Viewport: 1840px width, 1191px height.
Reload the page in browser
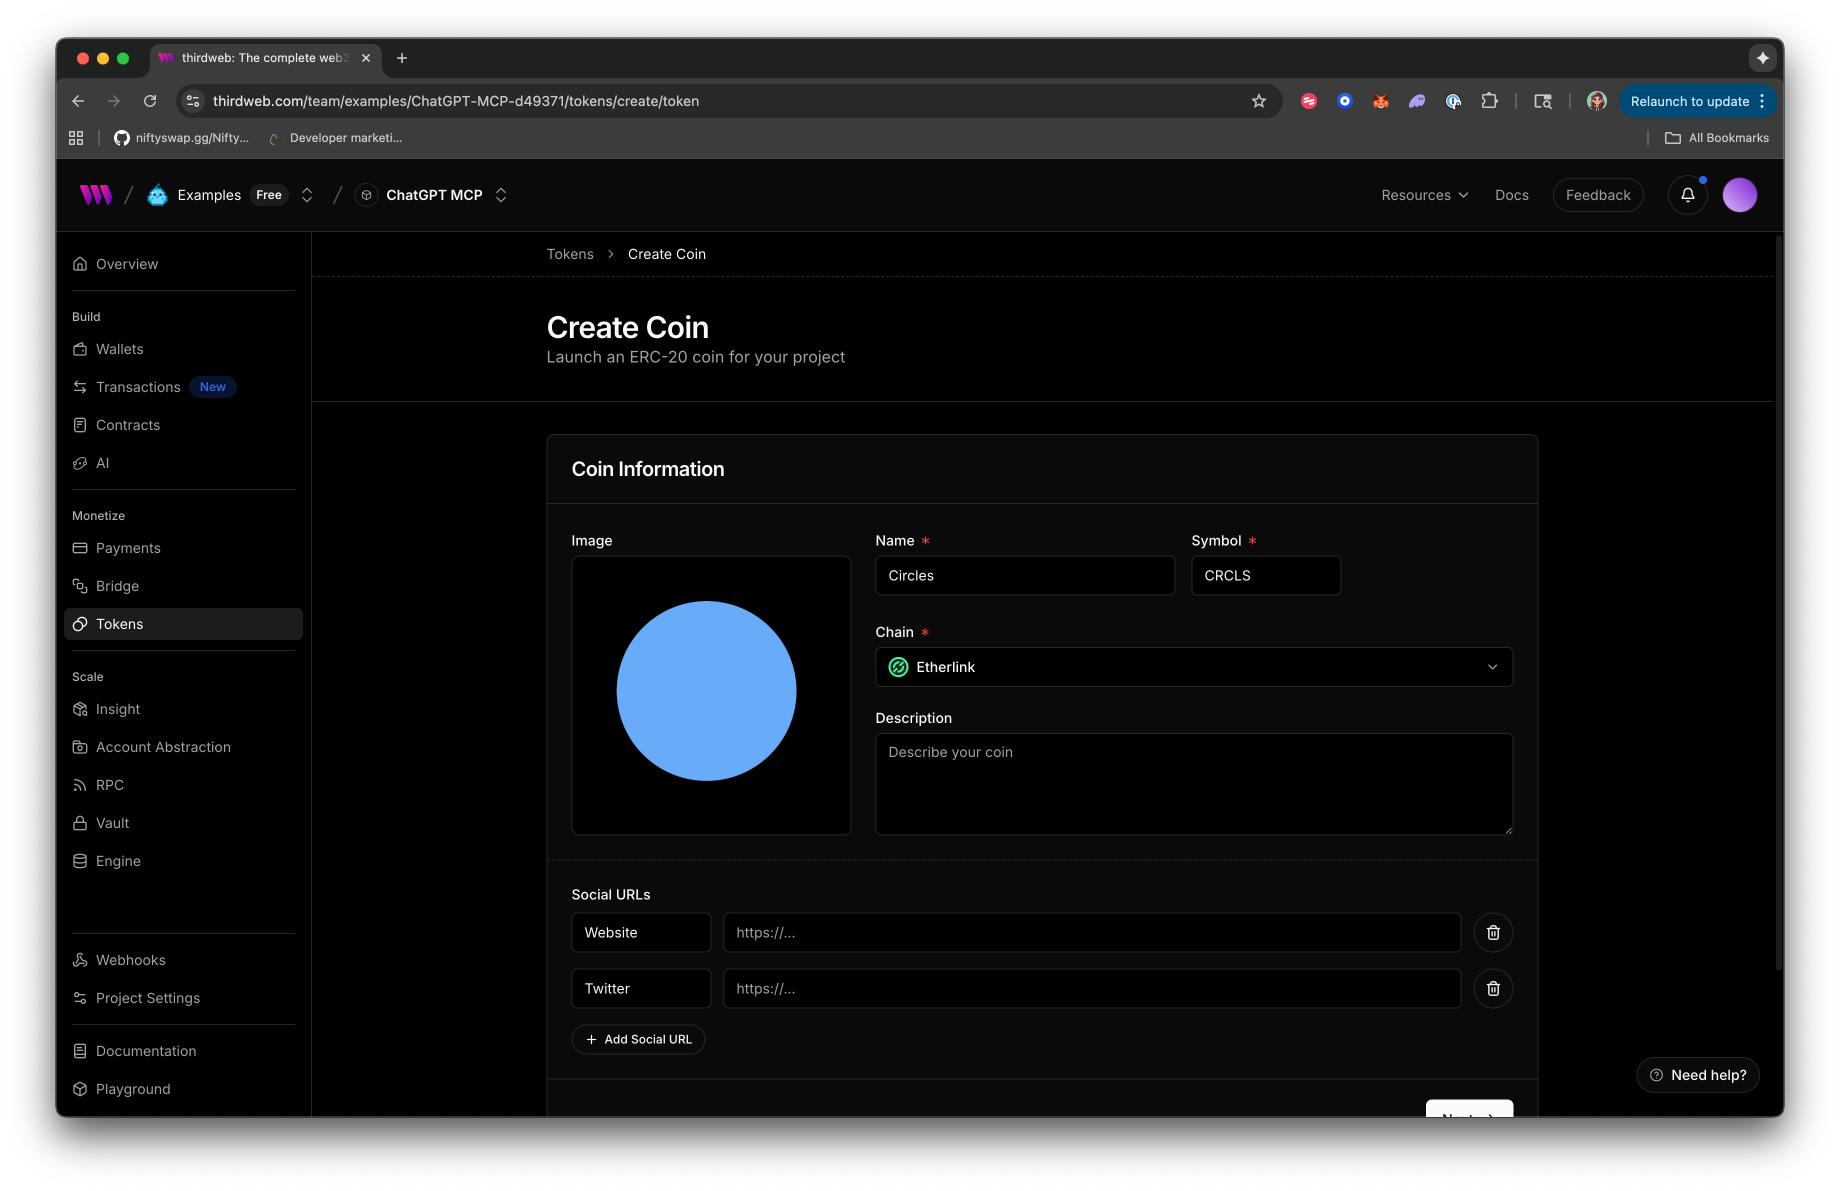point(150,101)
